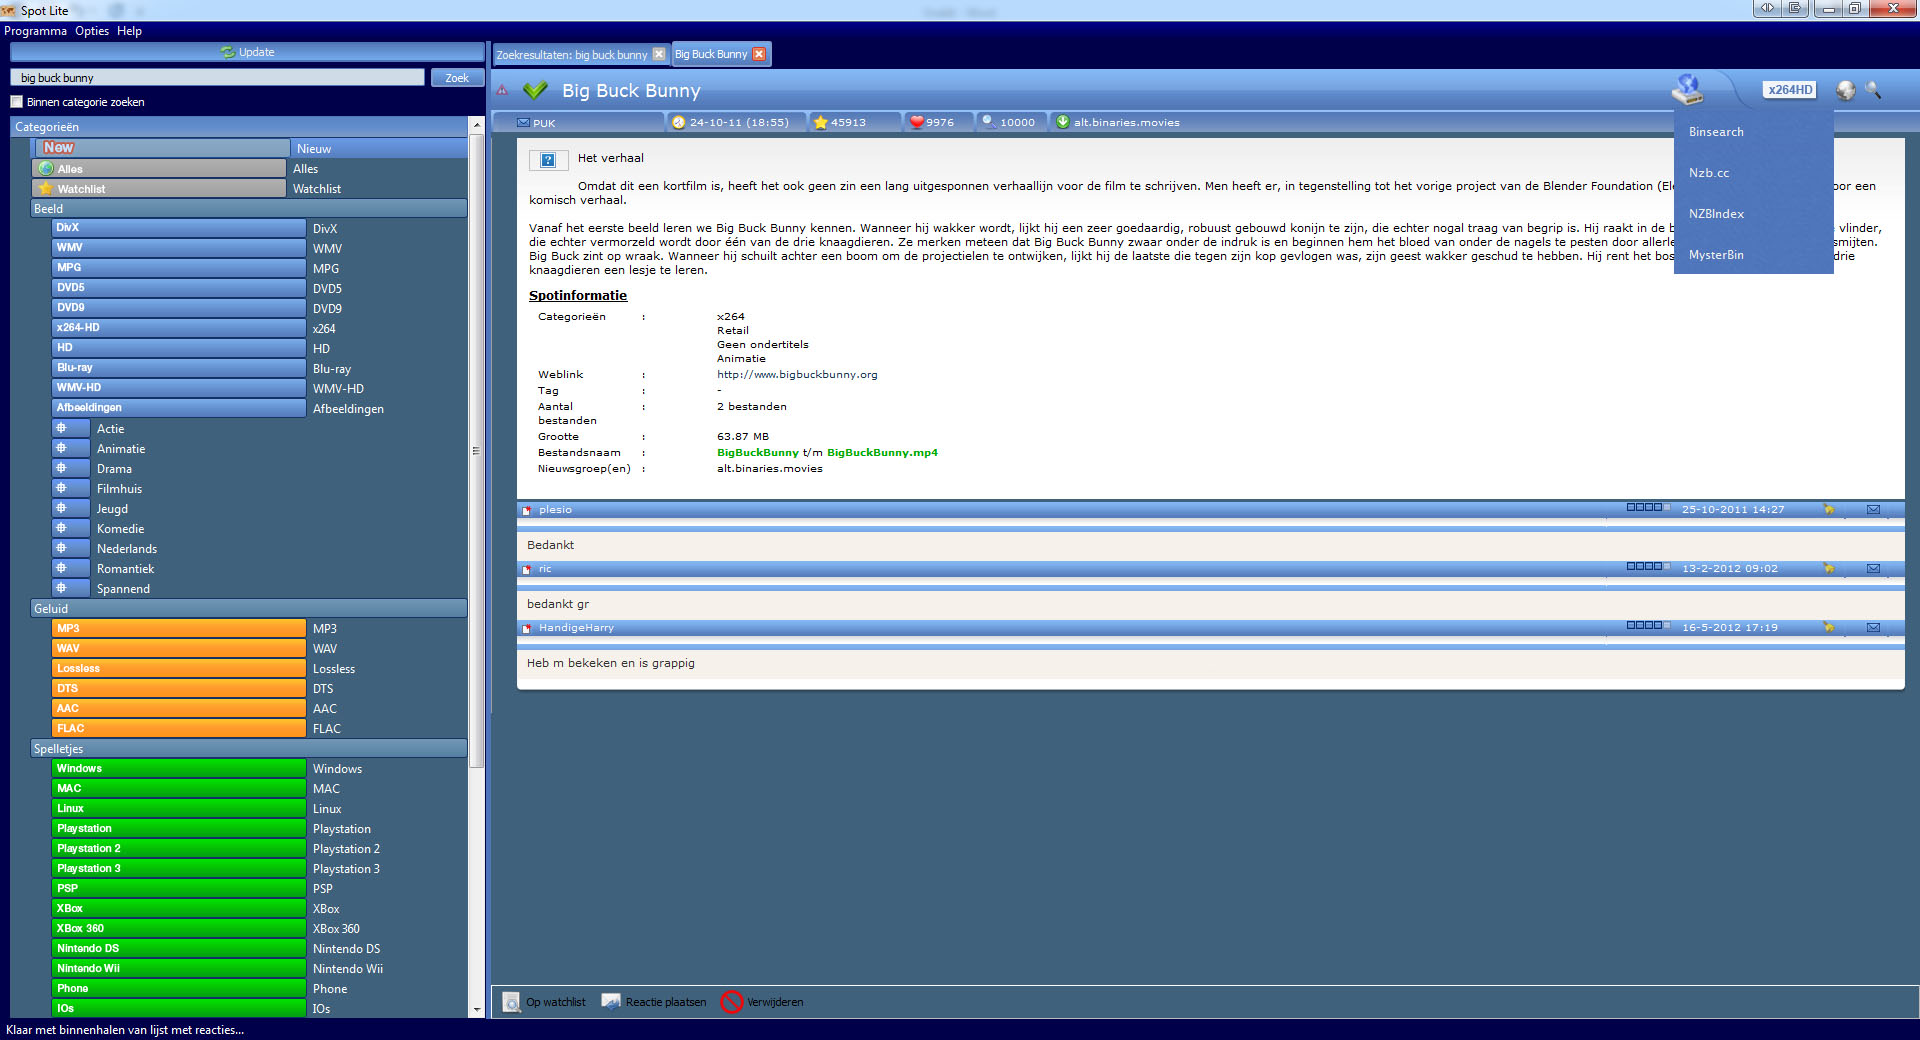Click the green refresh icon on the Update bar
This screenshot has height=1040, width=1920.
click(229, 52)
